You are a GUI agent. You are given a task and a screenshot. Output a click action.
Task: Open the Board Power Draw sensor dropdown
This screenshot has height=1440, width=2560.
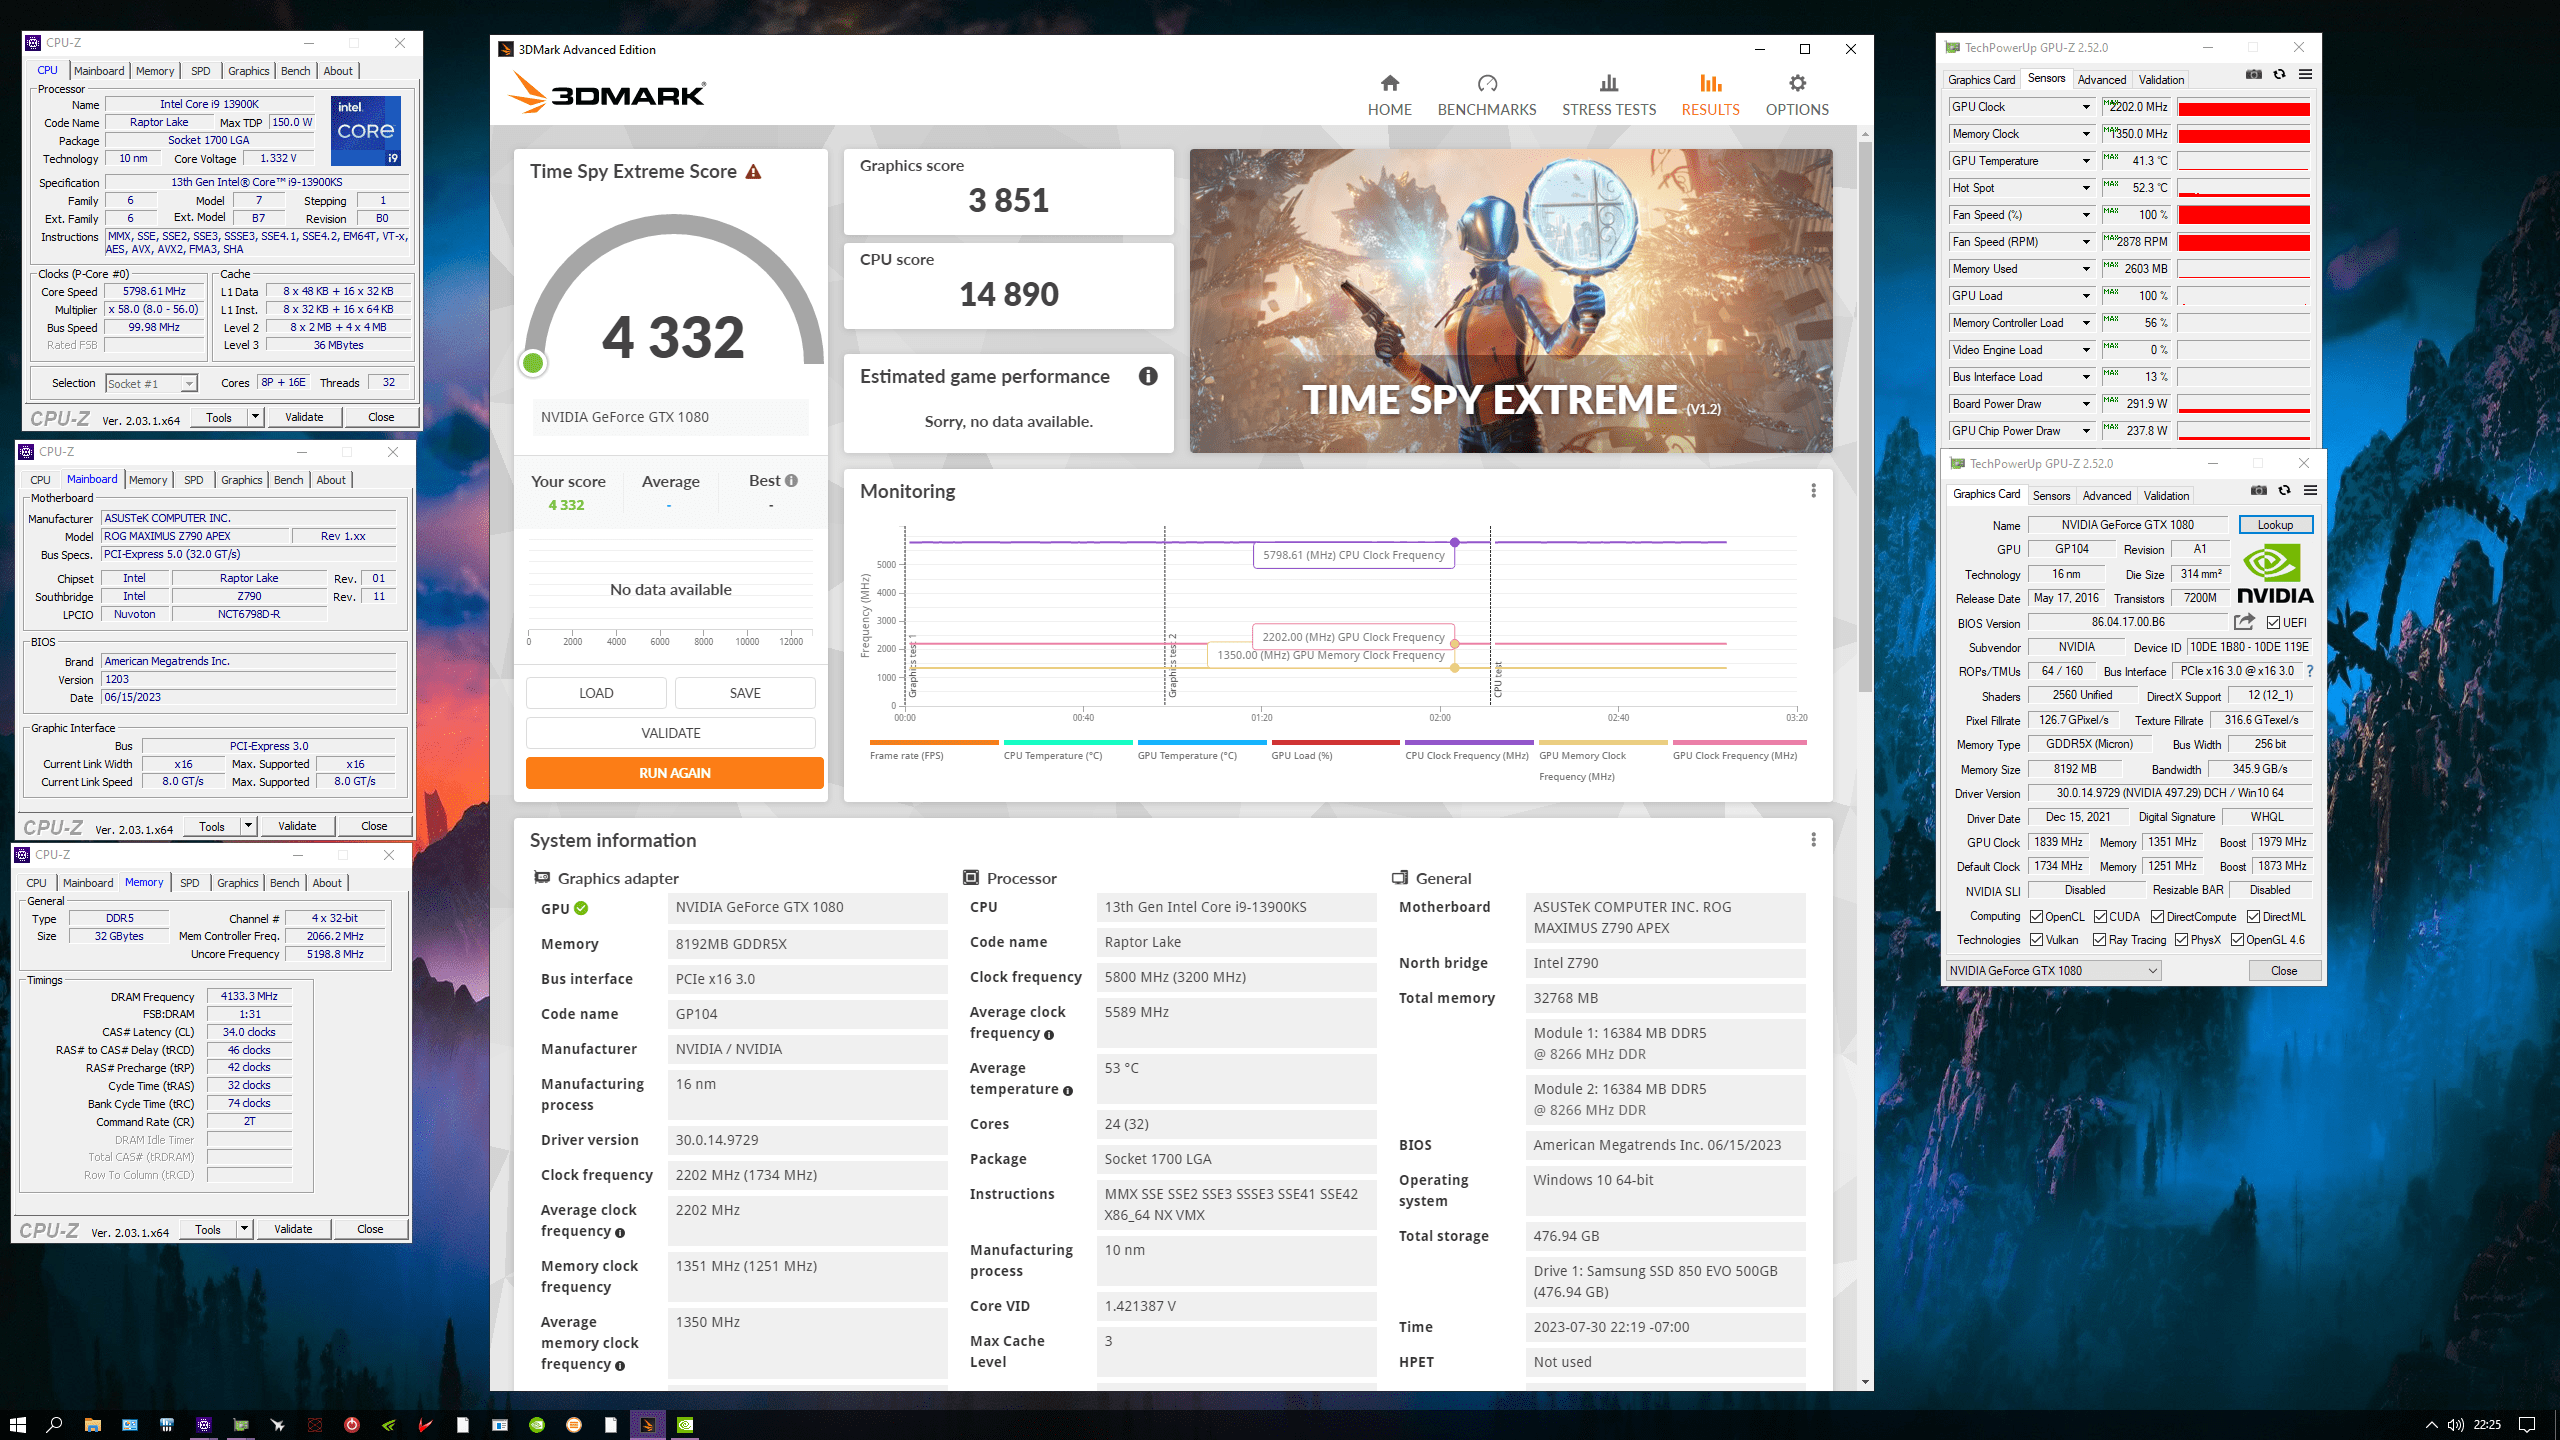coord(2086,404)
